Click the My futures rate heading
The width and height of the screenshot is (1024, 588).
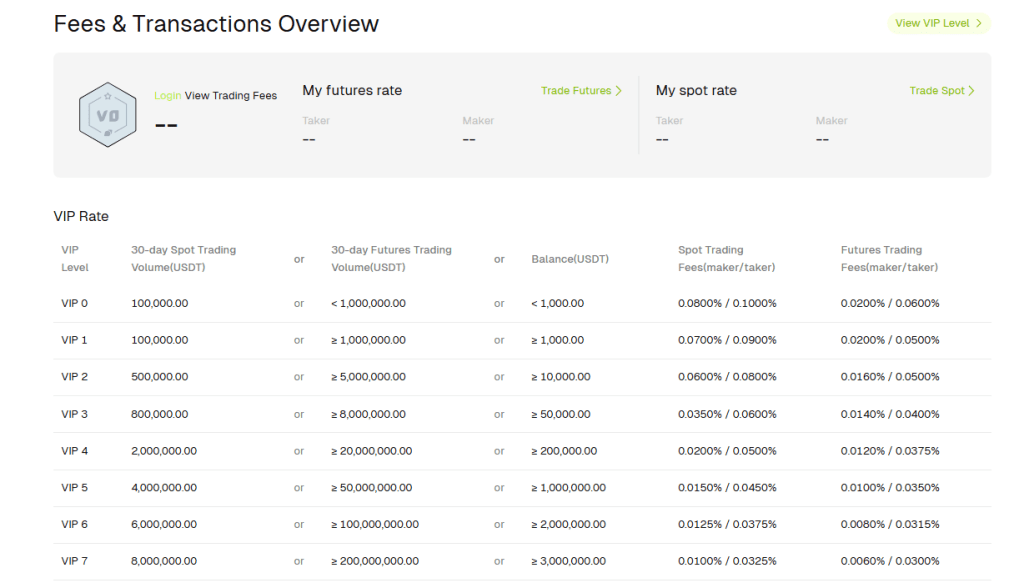[352, 91]
